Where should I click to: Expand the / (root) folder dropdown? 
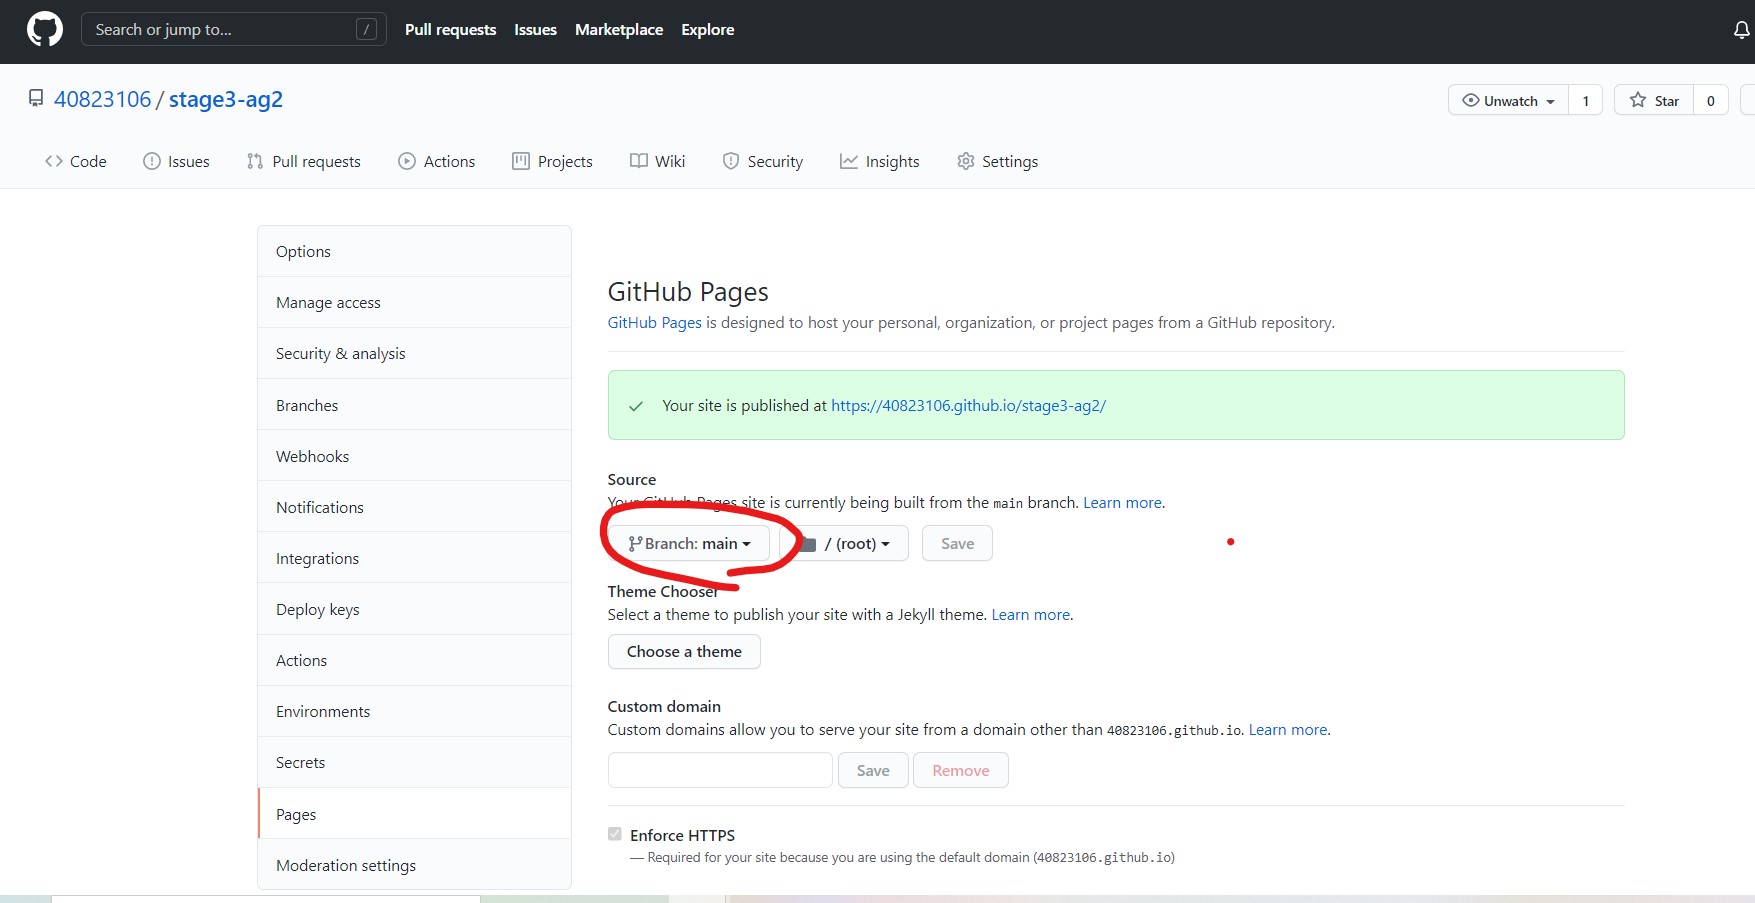click(x=844, y=543)
